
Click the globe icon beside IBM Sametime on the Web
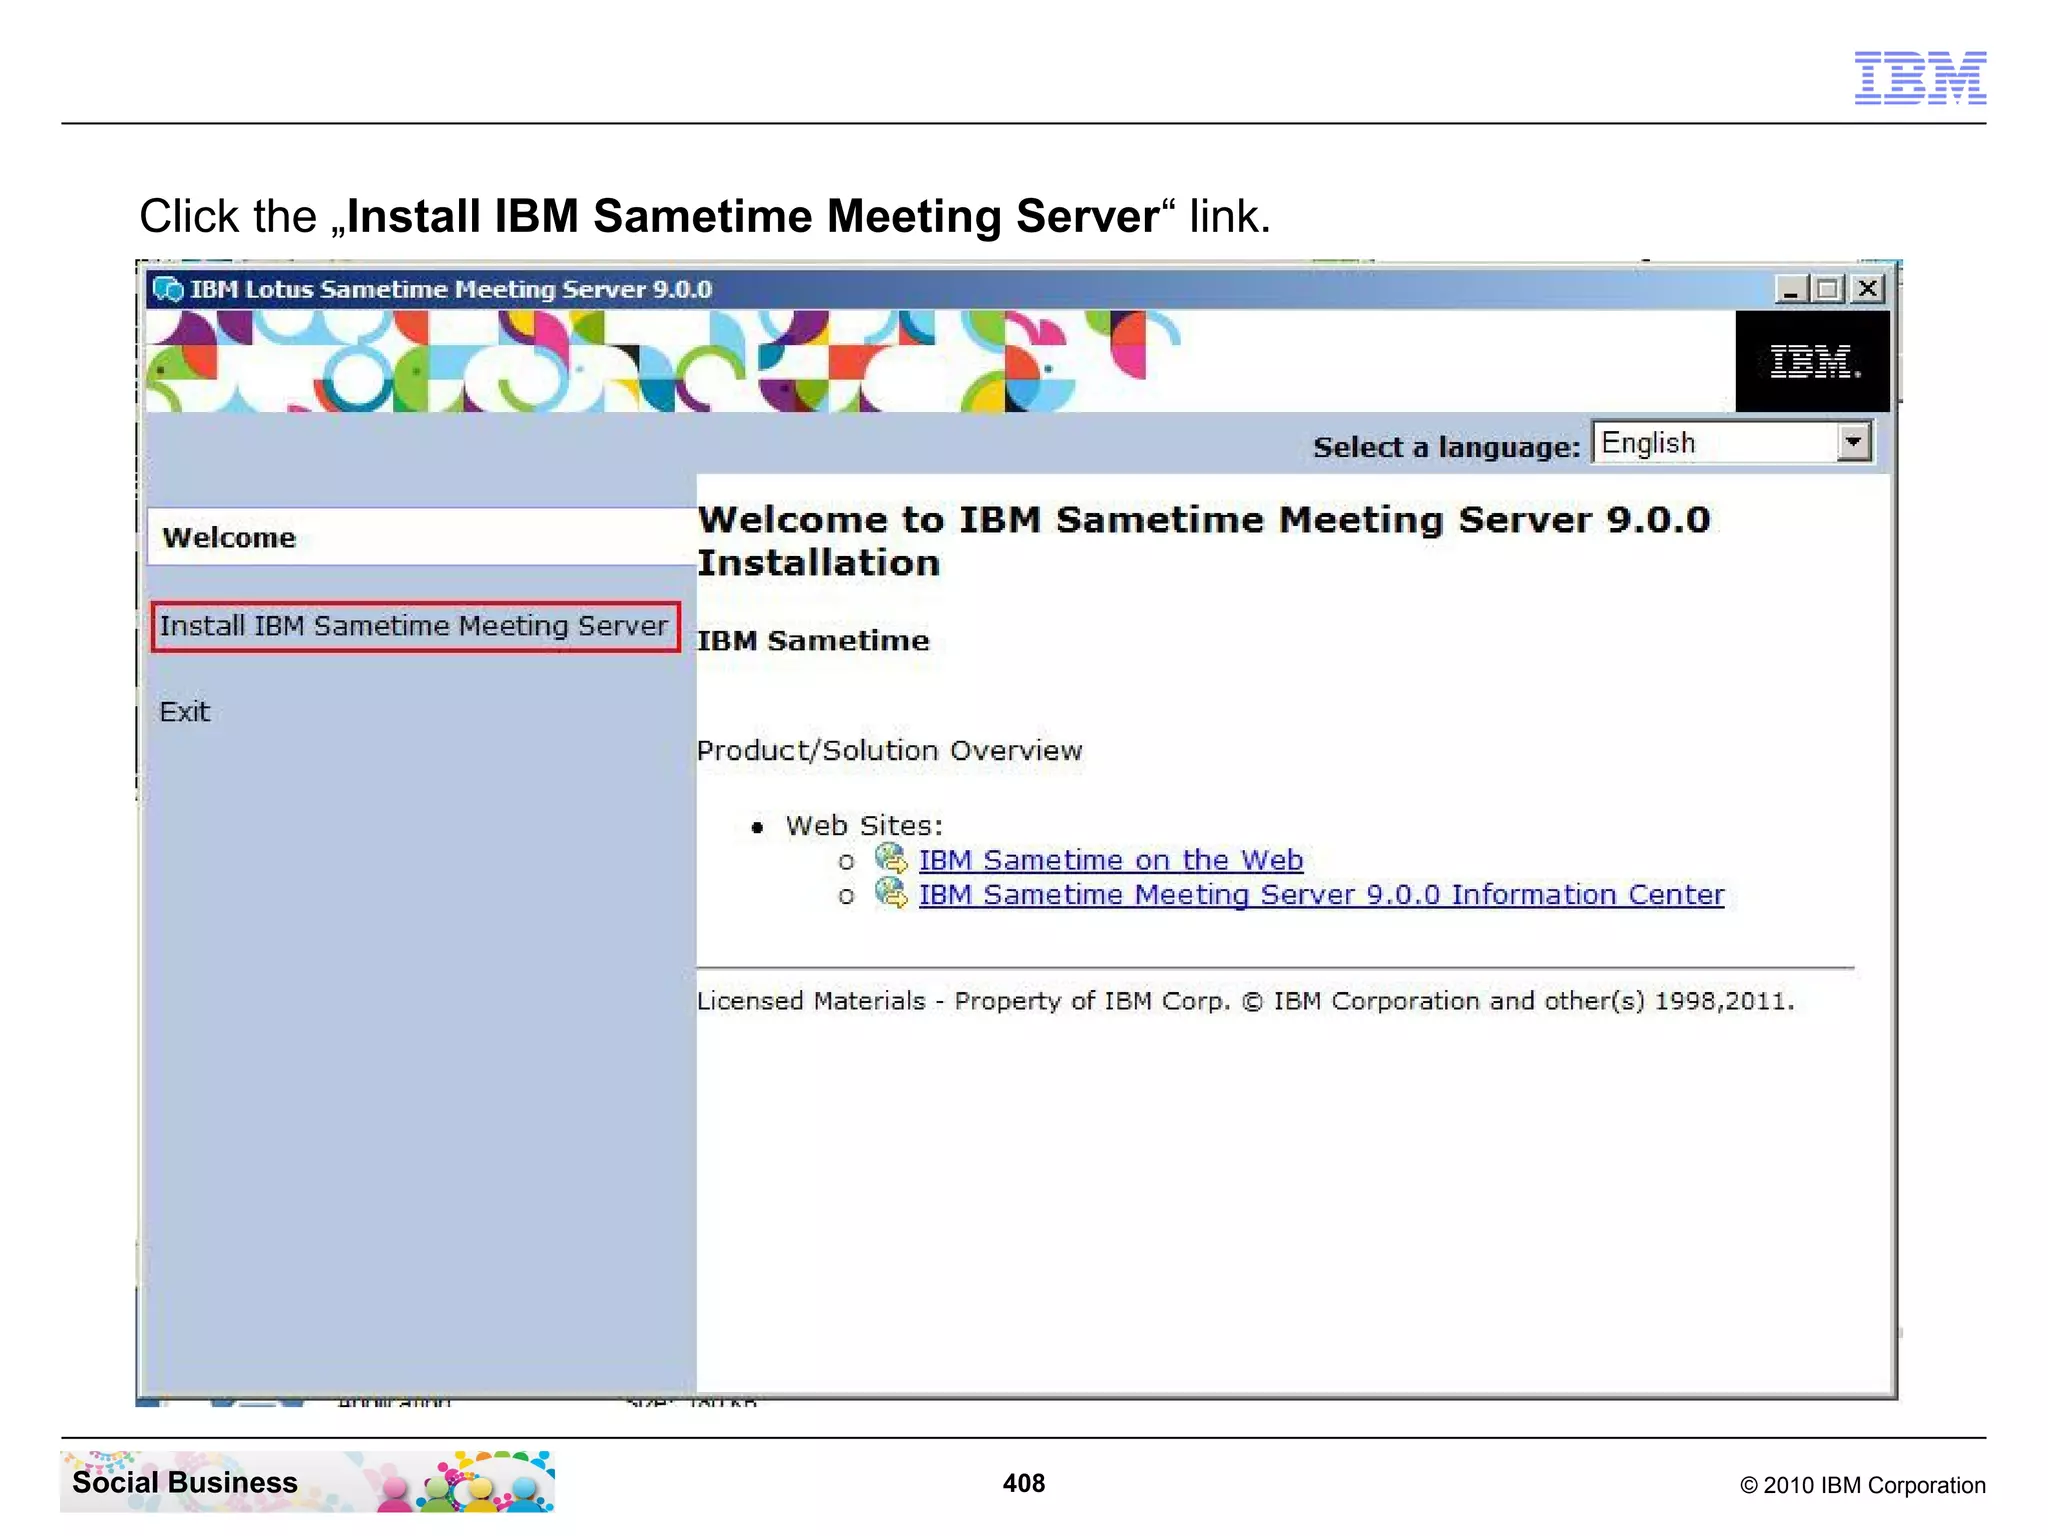(x=891, y=858)
